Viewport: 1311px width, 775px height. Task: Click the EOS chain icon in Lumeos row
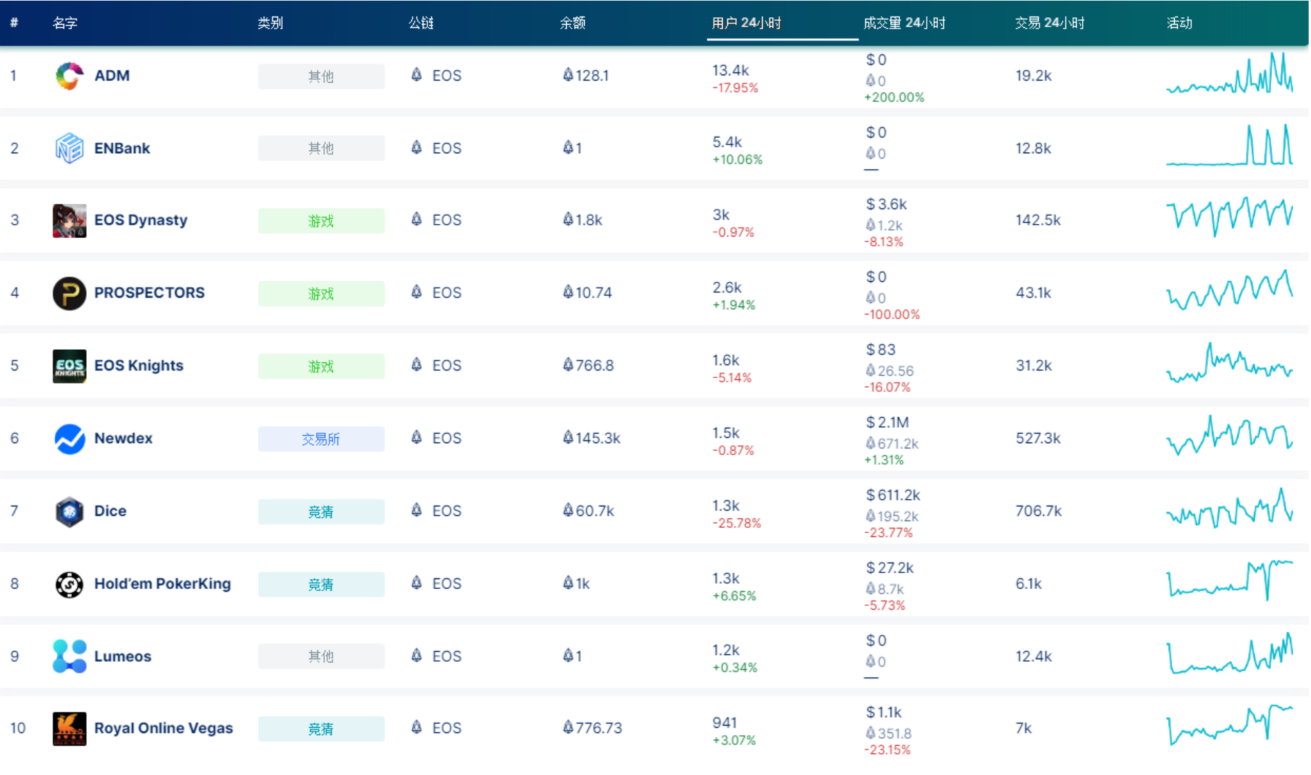click(x=417, y=656)
